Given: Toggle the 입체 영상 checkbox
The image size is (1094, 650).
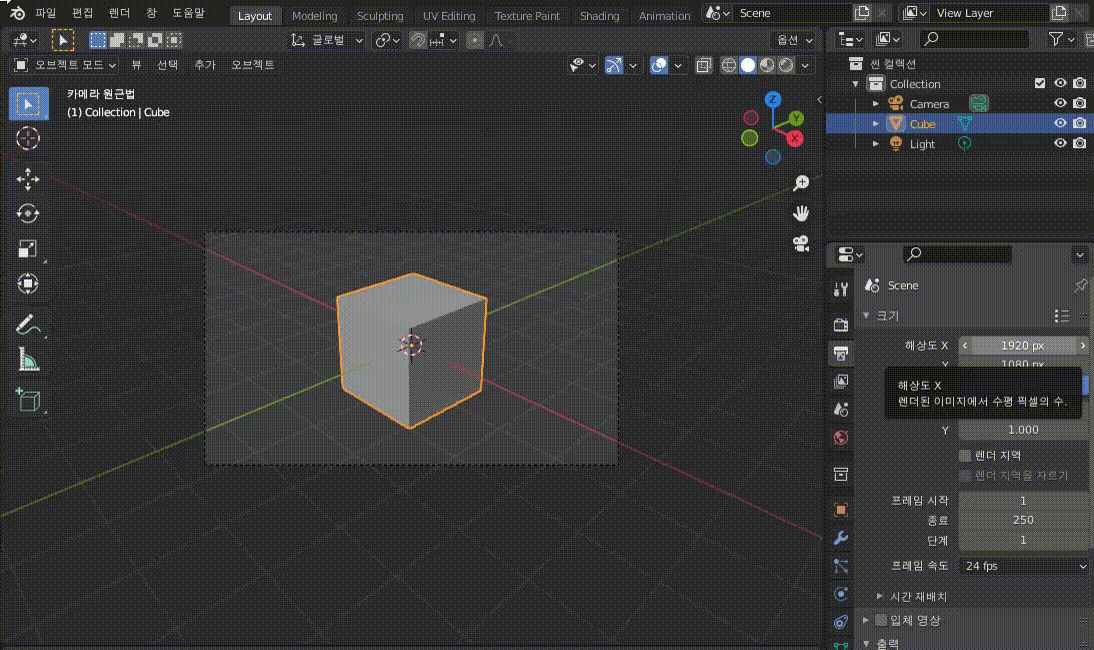Looking at the screenshot, I should tap(881, 620).
